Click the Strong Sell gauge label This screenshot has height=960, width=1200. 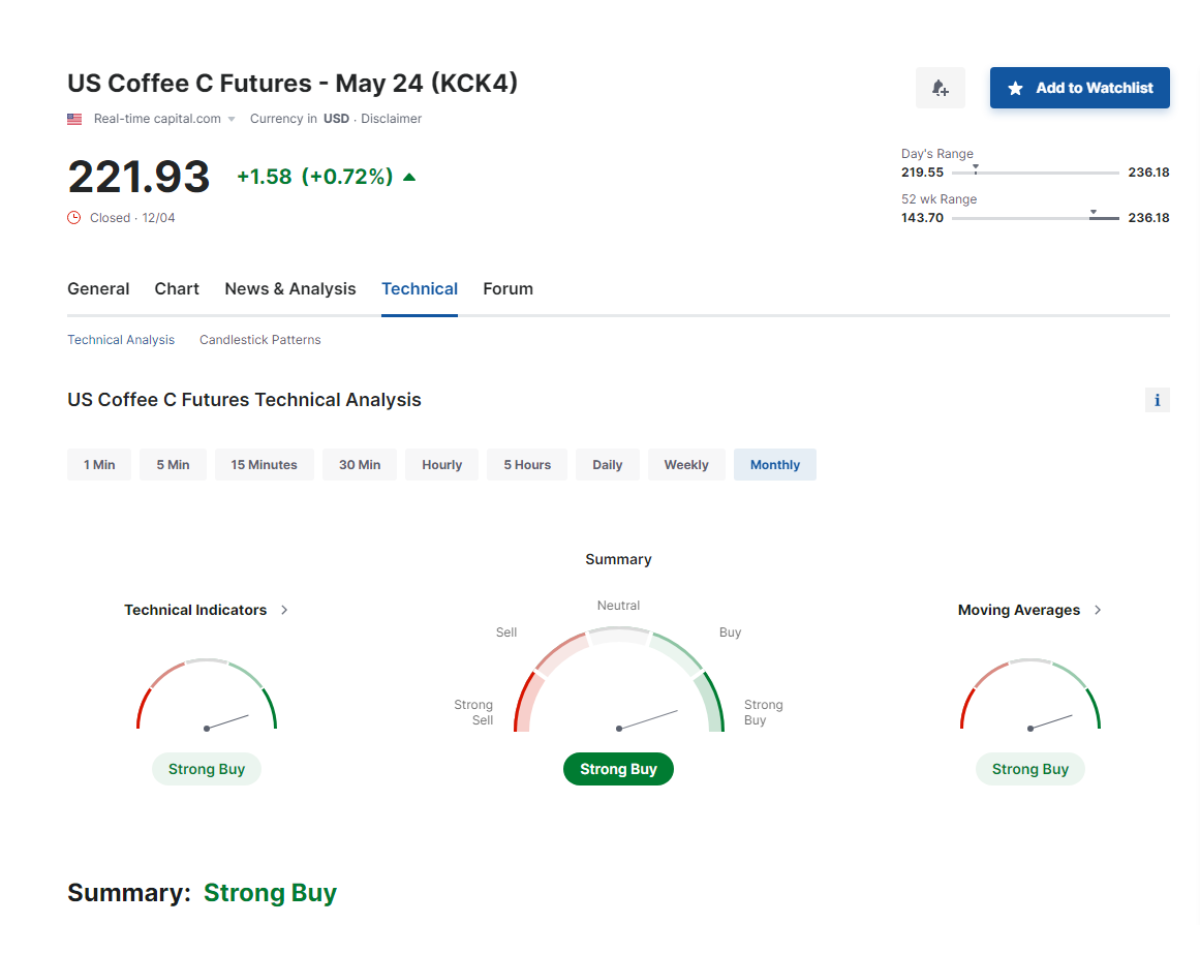[474, 713]
